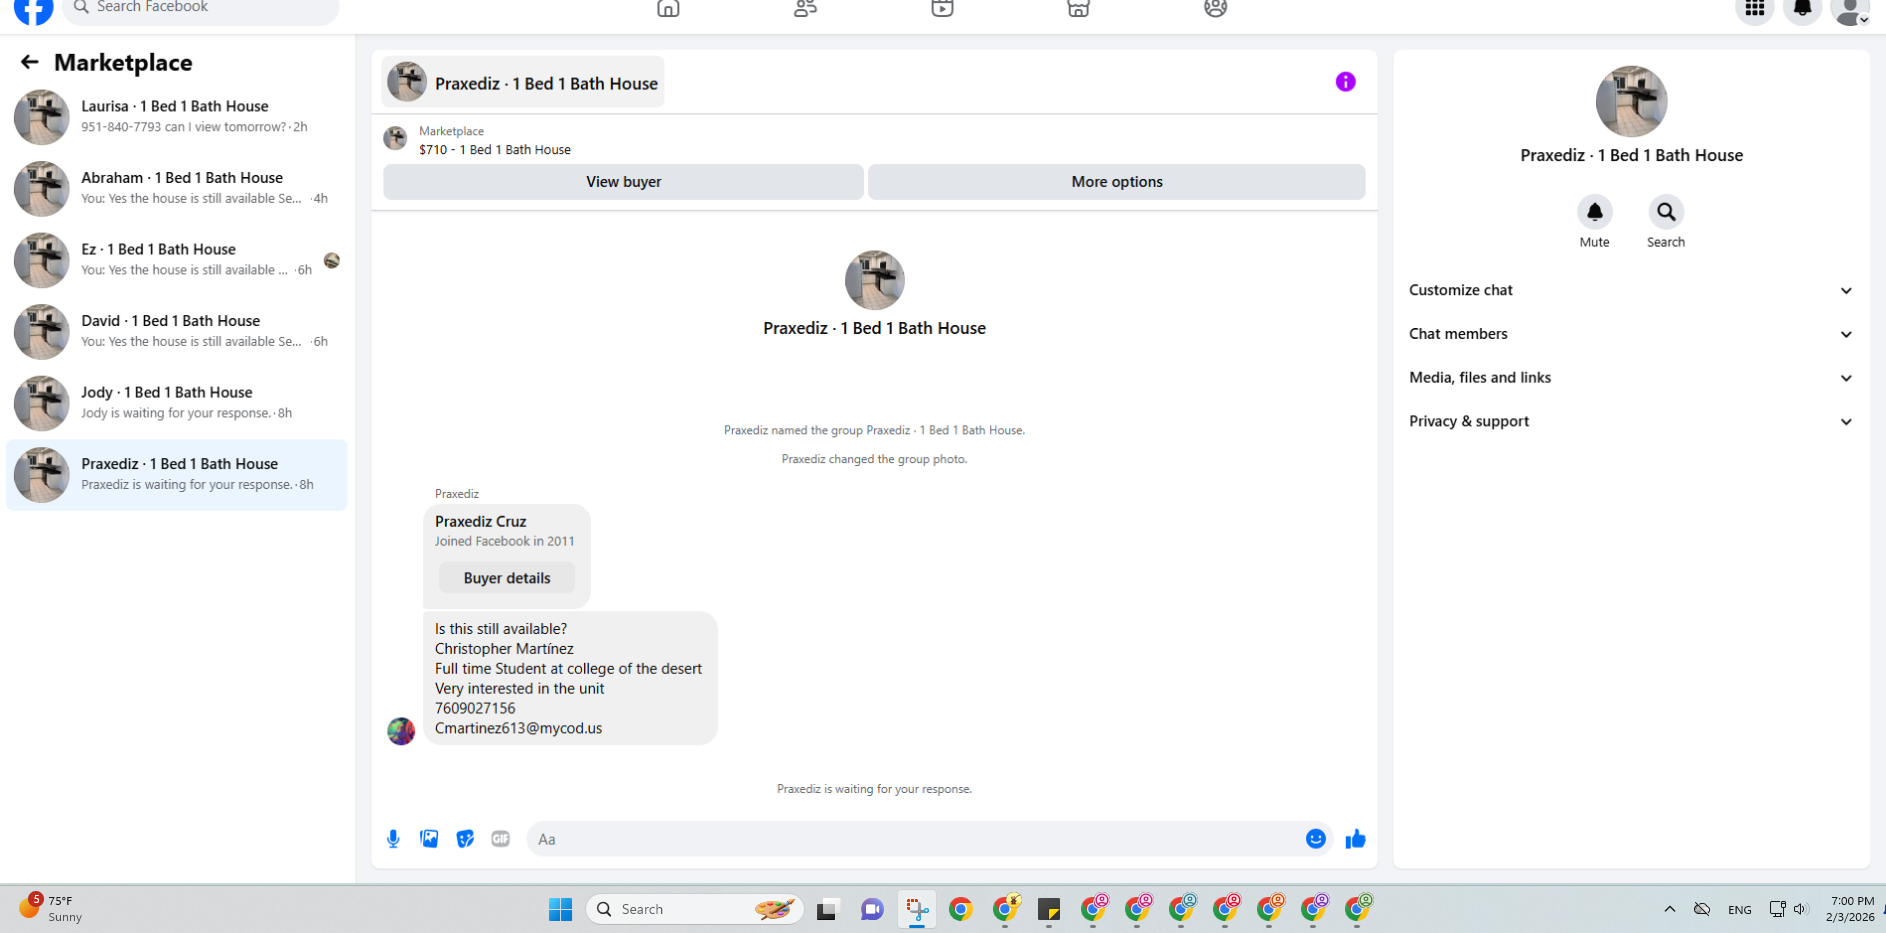Screen dimensions: 1886x933
Task: Click the Buyer details button
Action: tap(507, 578)
